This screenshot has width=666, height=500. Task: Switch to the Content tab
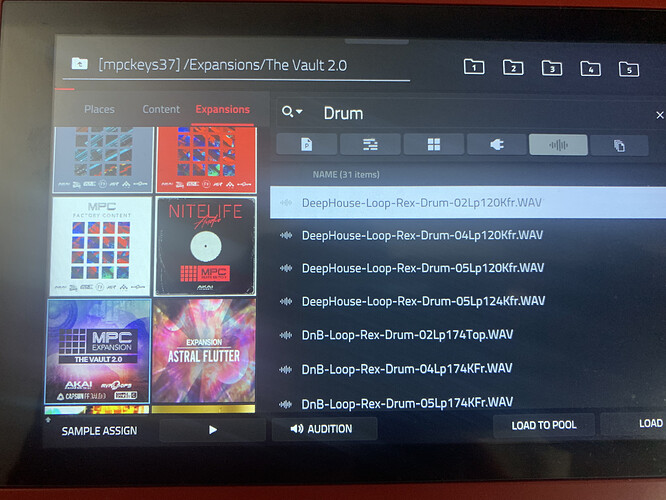(161, 110)
